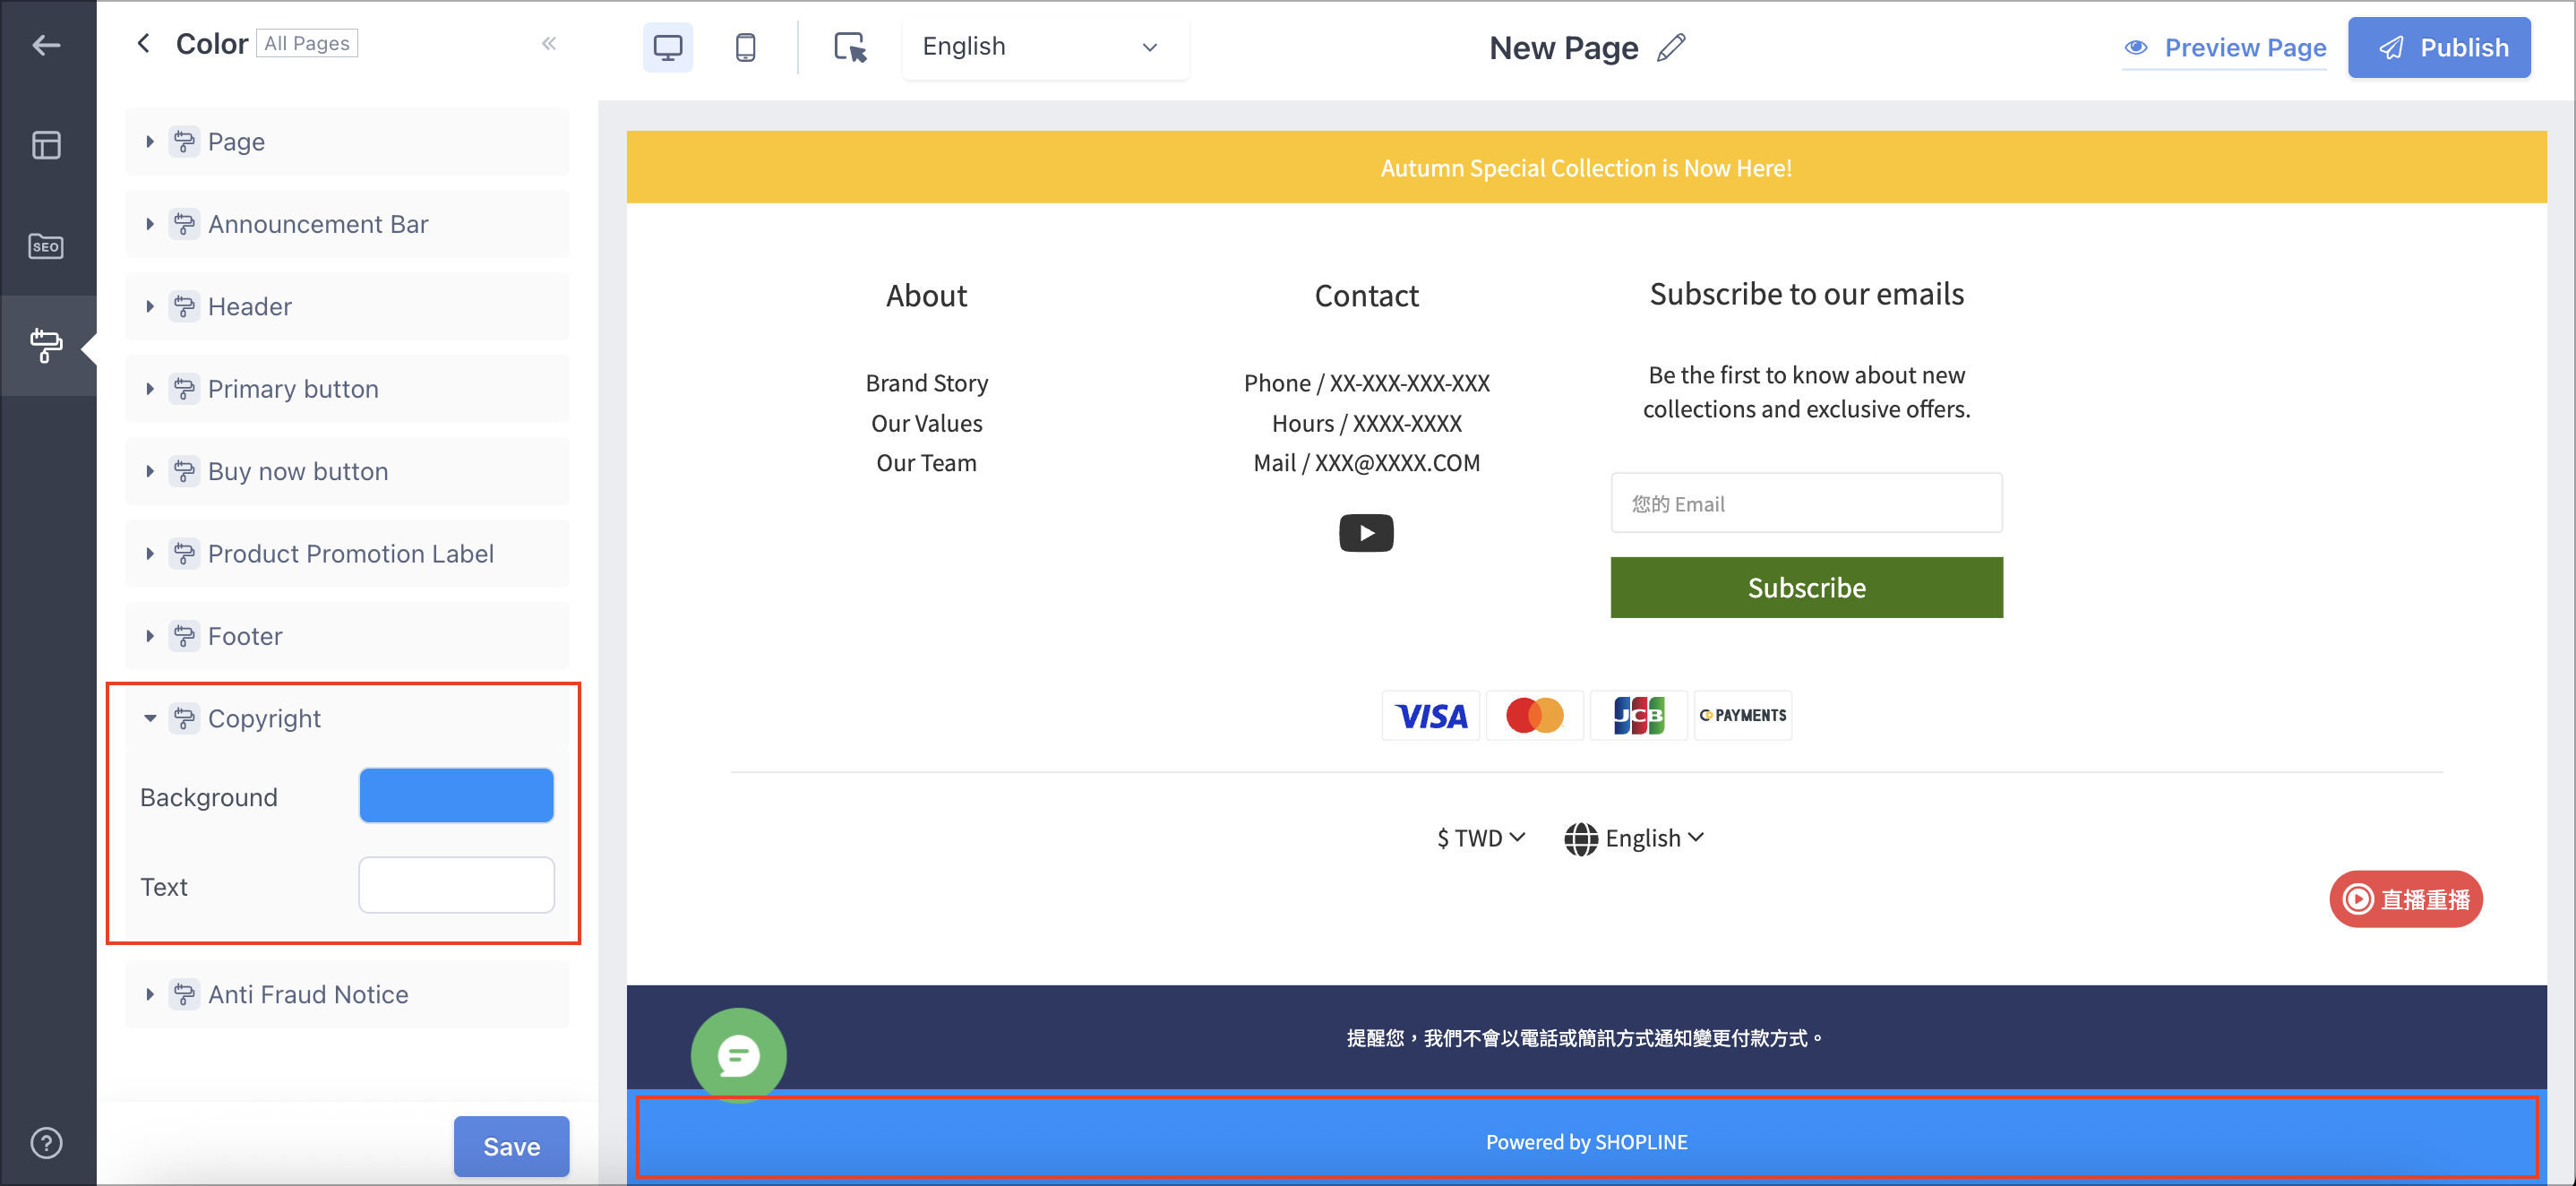The height and width of the screenshot is (1186, 2576).
Task: Switch to desktop preview mode
Action: pyautogui.click(x=667, y=47)
